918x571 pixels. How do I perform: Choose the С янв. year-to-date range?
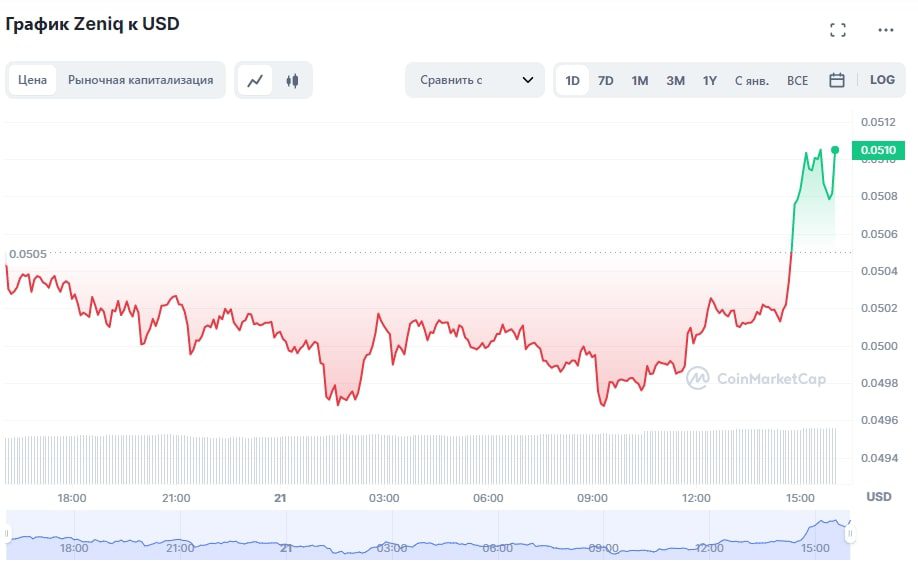coord(752,81)
